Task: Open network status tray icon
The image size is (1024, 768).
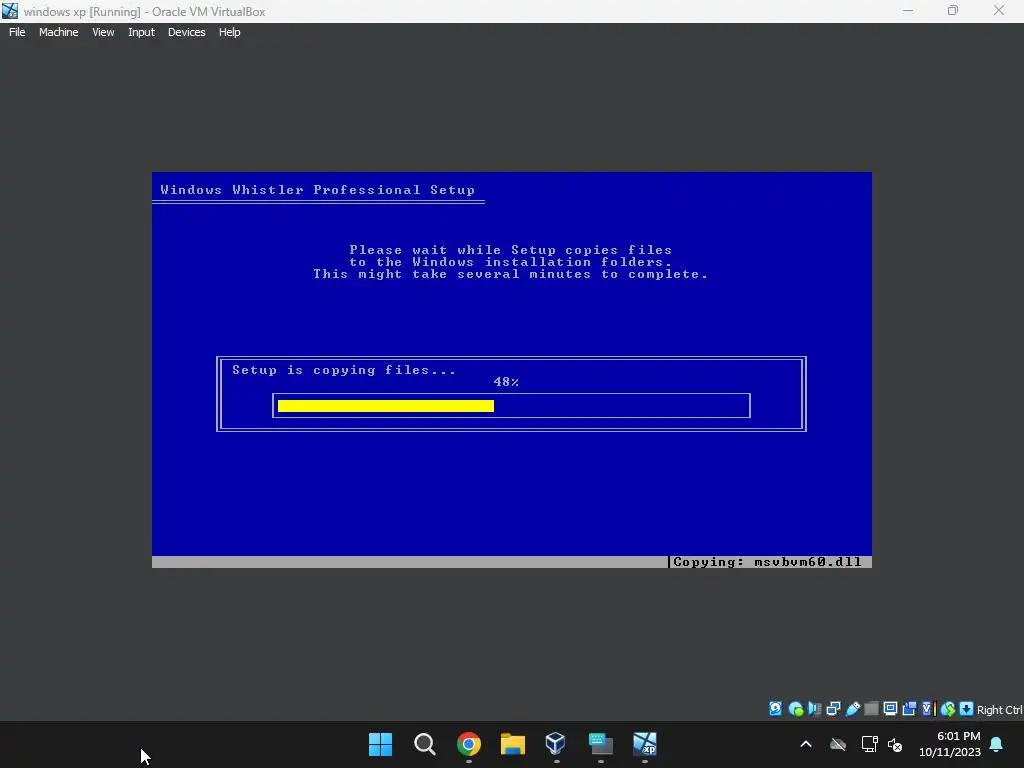Action: 869,744
